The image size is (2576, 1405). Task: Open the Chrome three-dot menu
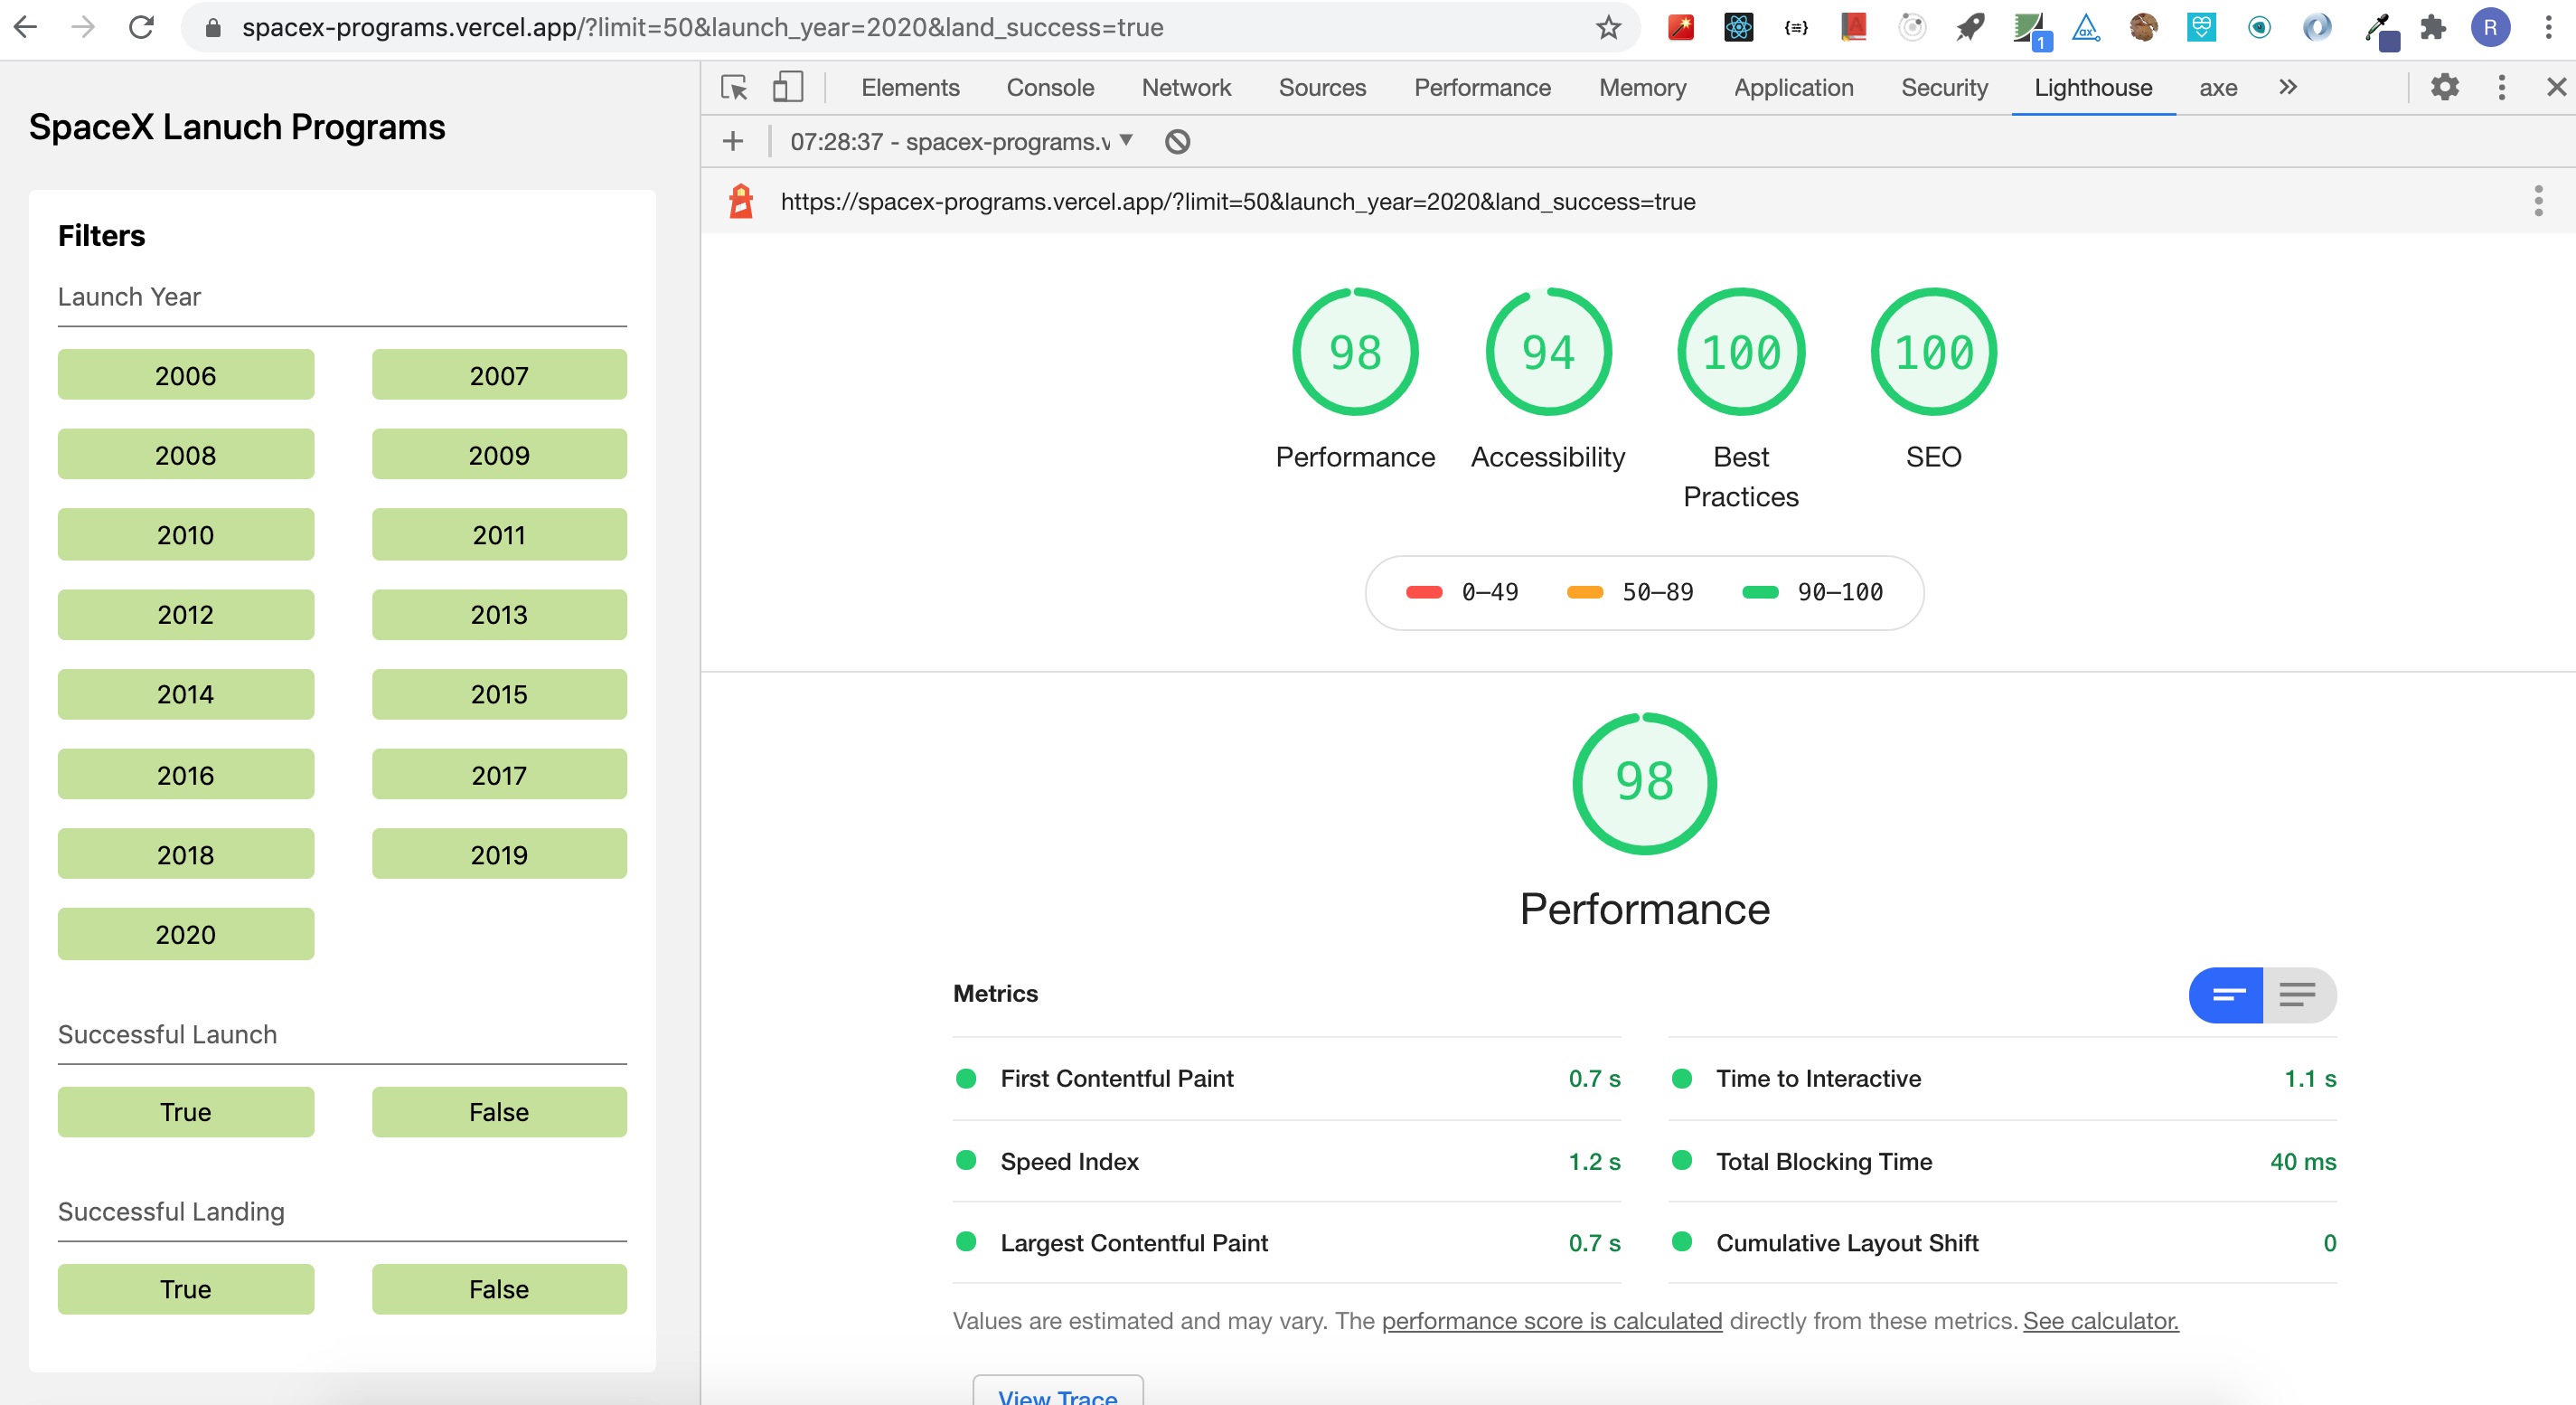tap(2548, 27)
